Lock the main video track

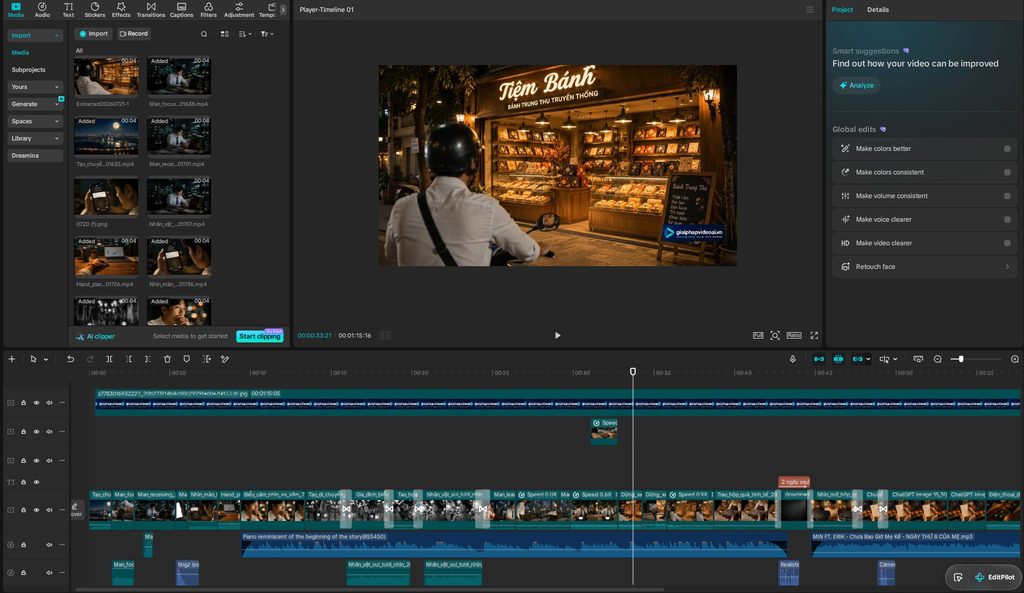tap(24, 510)
